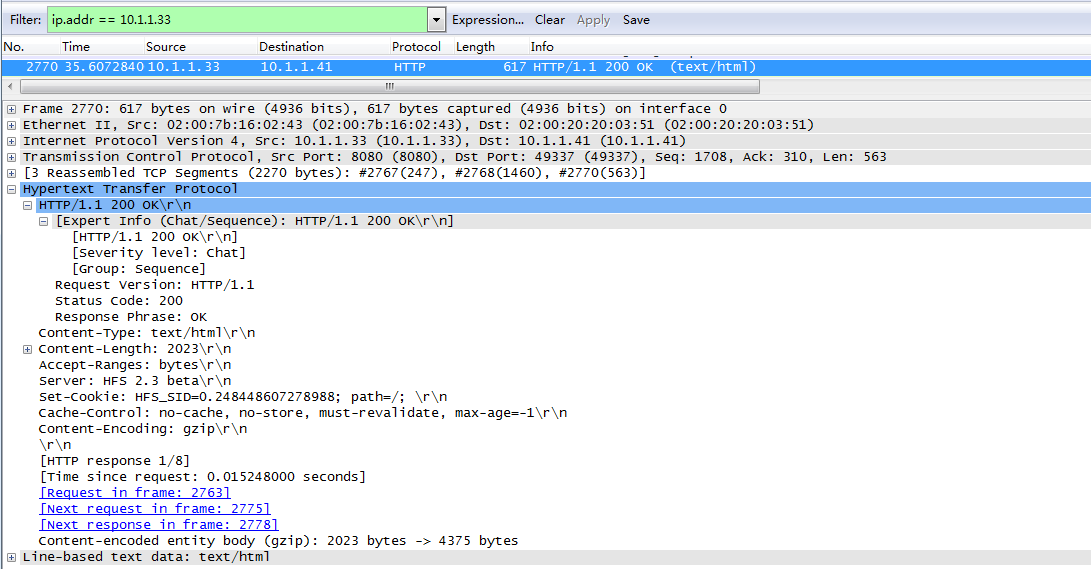The height and width of the screenshot is (569, 1091).
Task: Save the current filter
Action: [636, 20]
